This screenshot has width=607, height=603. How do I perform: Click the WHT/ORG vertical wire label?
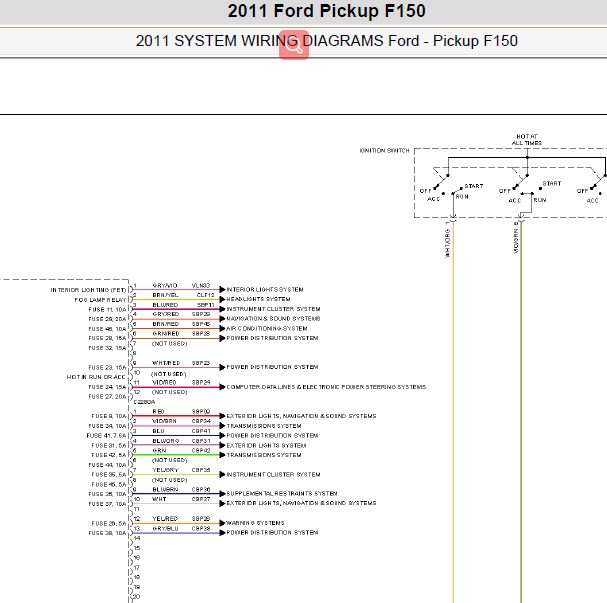pos(448,243)
